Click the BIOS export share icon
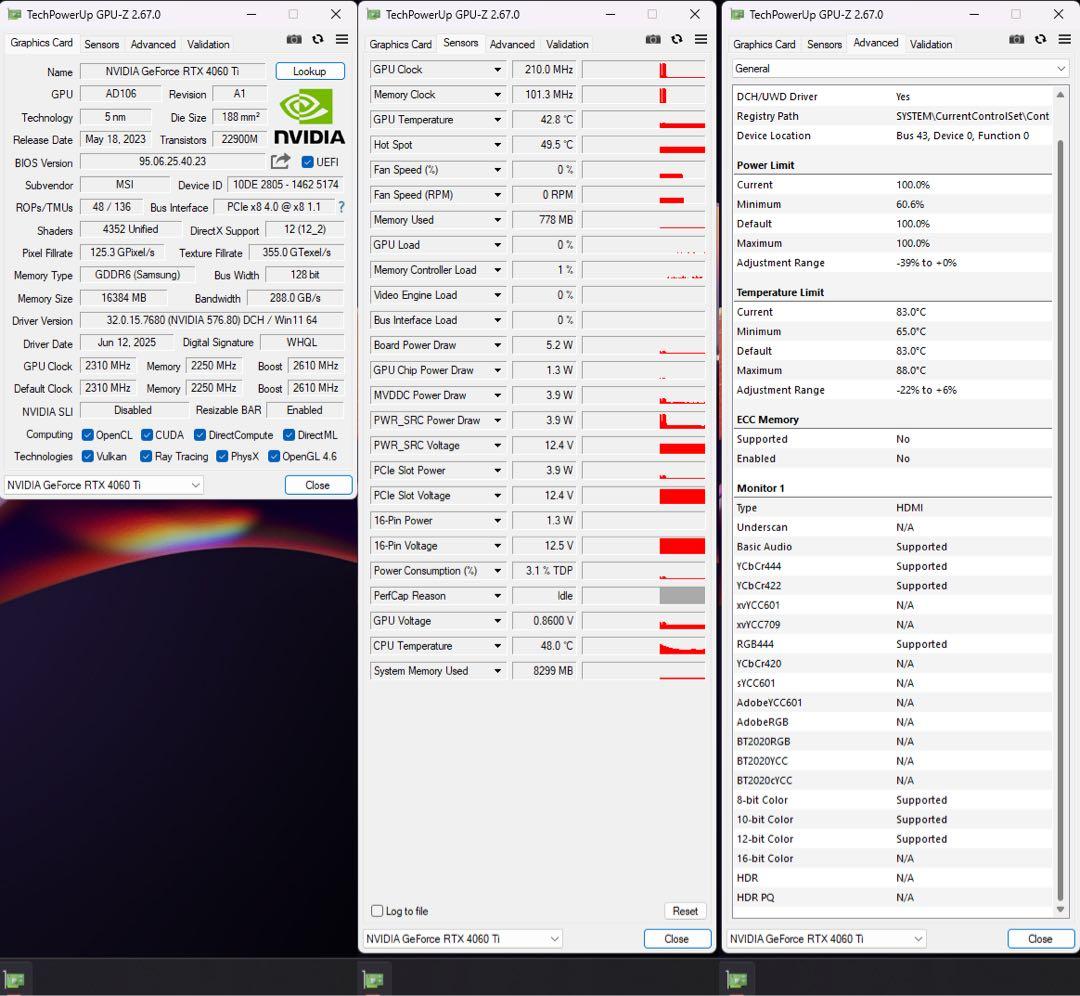 (x=280, y=161)
